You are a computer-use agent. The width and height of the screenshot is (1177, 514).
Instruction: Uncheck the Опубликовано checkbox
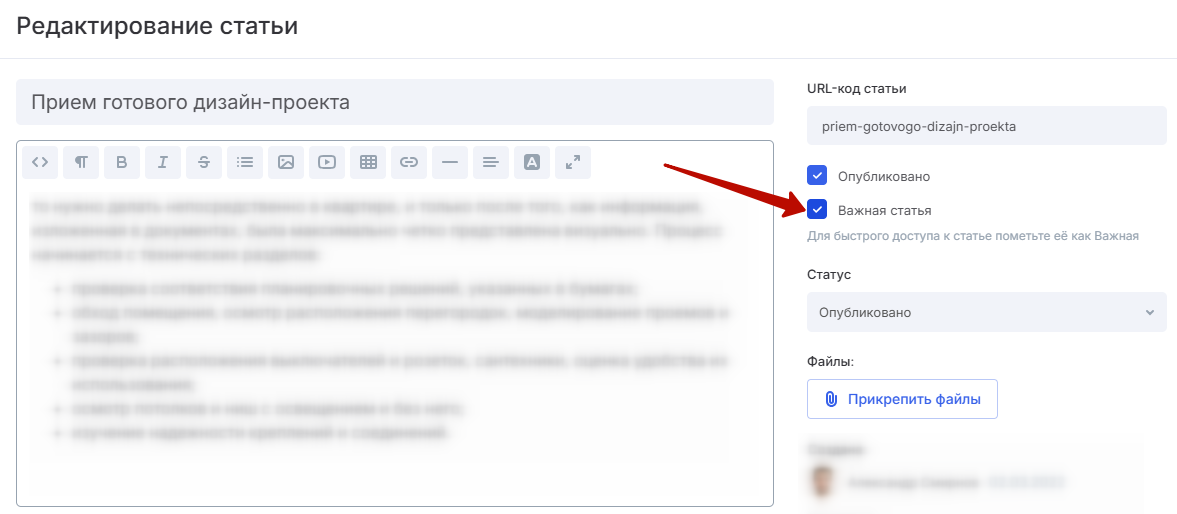click(817, 176)
